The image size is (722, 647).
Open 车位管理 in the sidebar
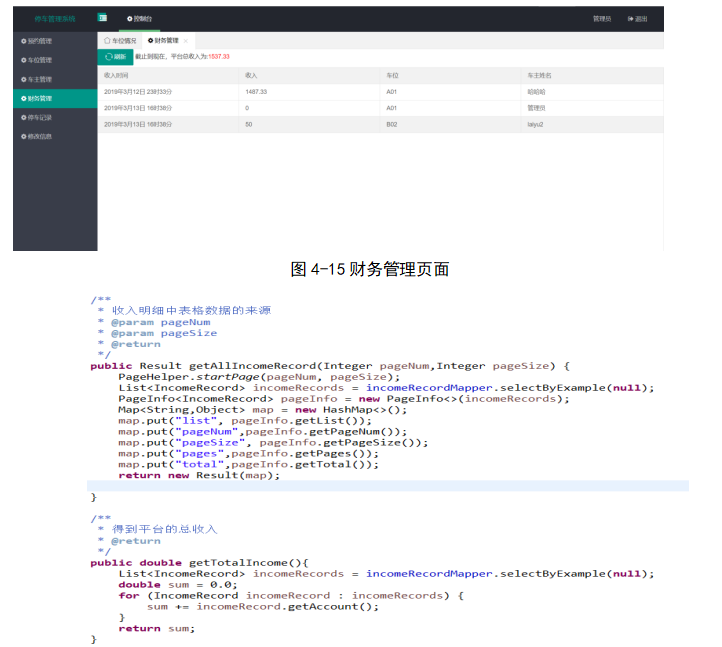point(55,60)
